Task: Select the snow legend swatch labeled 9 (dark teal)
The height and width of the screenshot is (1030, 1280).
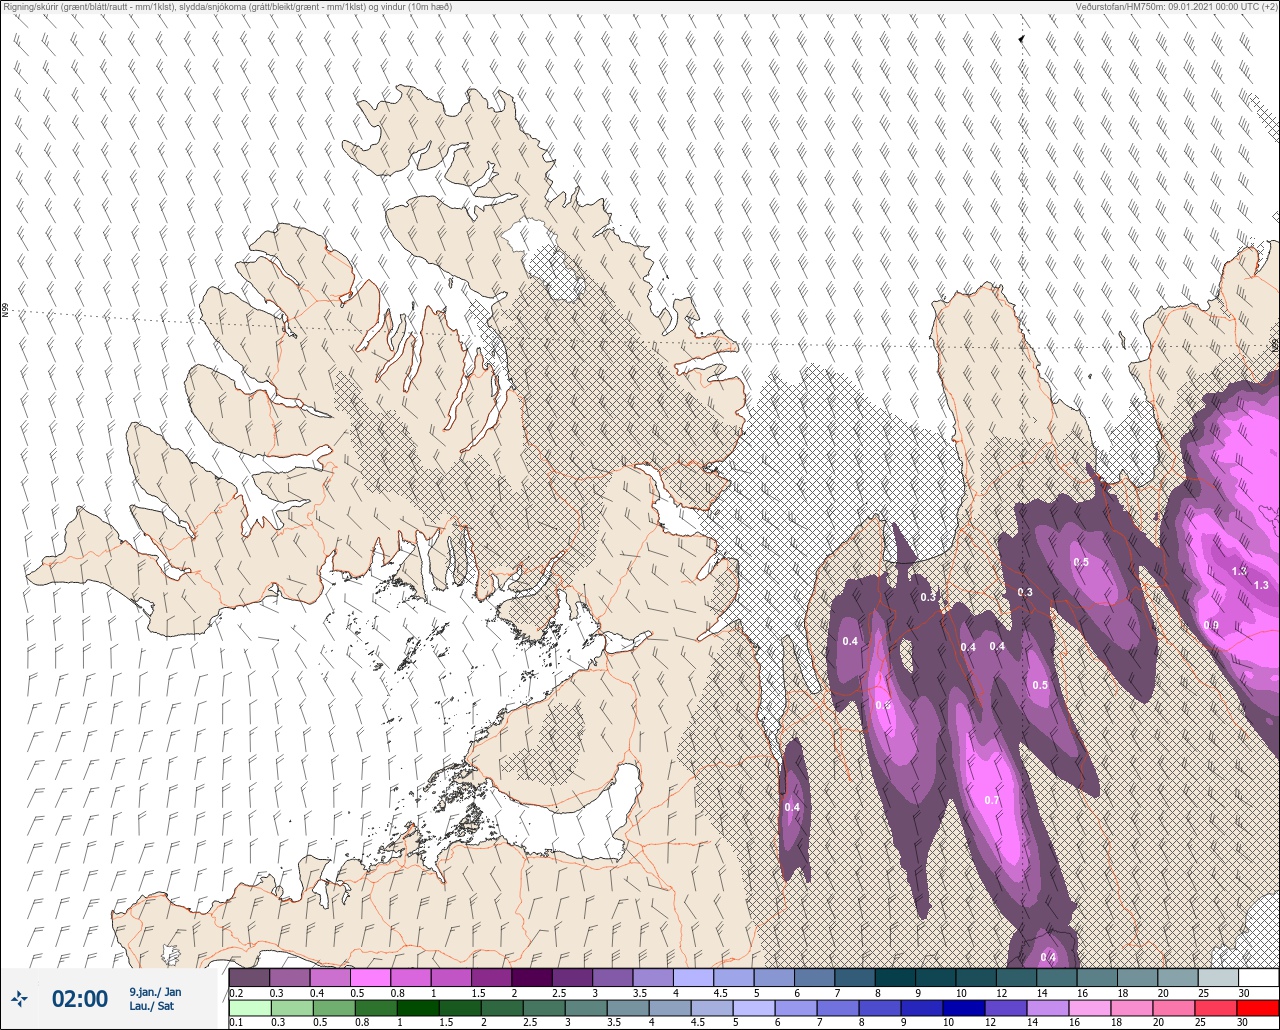Action: 936,977
